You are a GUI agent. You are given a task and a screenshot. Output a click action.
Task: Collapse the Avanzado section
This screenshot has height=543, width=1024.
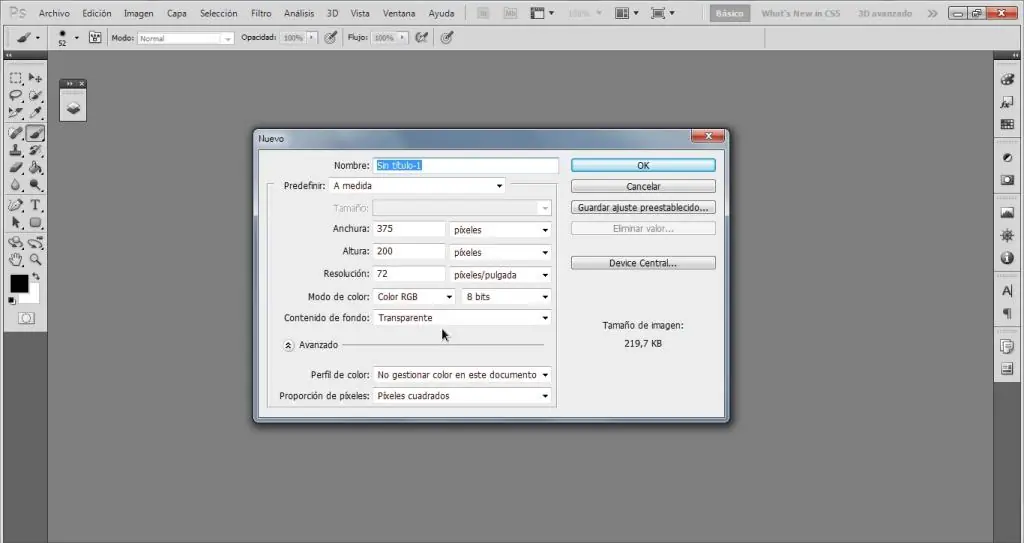point(289,345)
